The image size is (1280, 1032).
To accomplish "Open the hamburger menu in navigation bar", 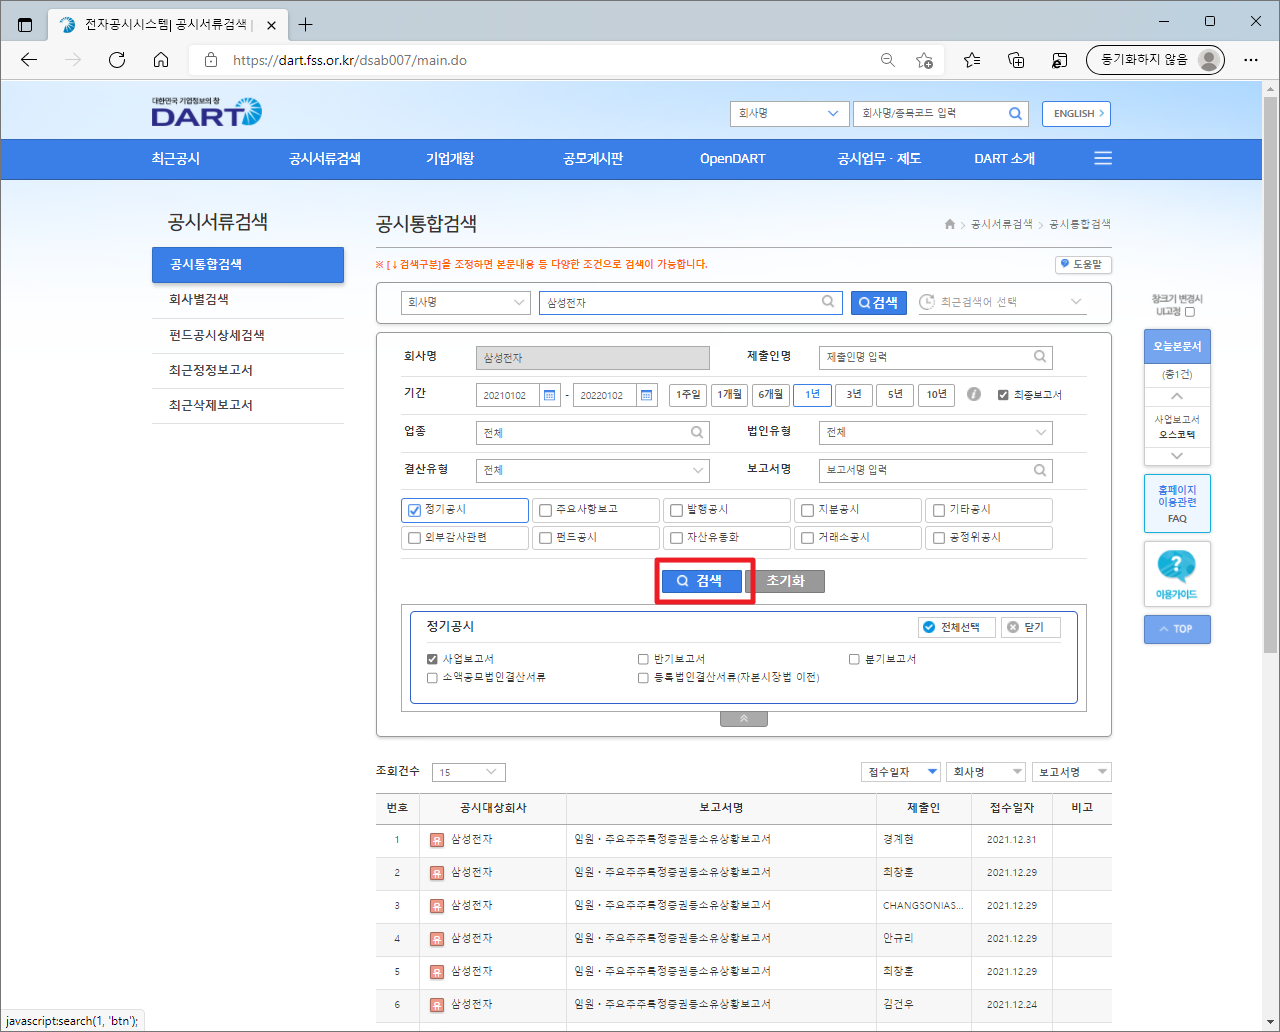I will pos(1103,159).
